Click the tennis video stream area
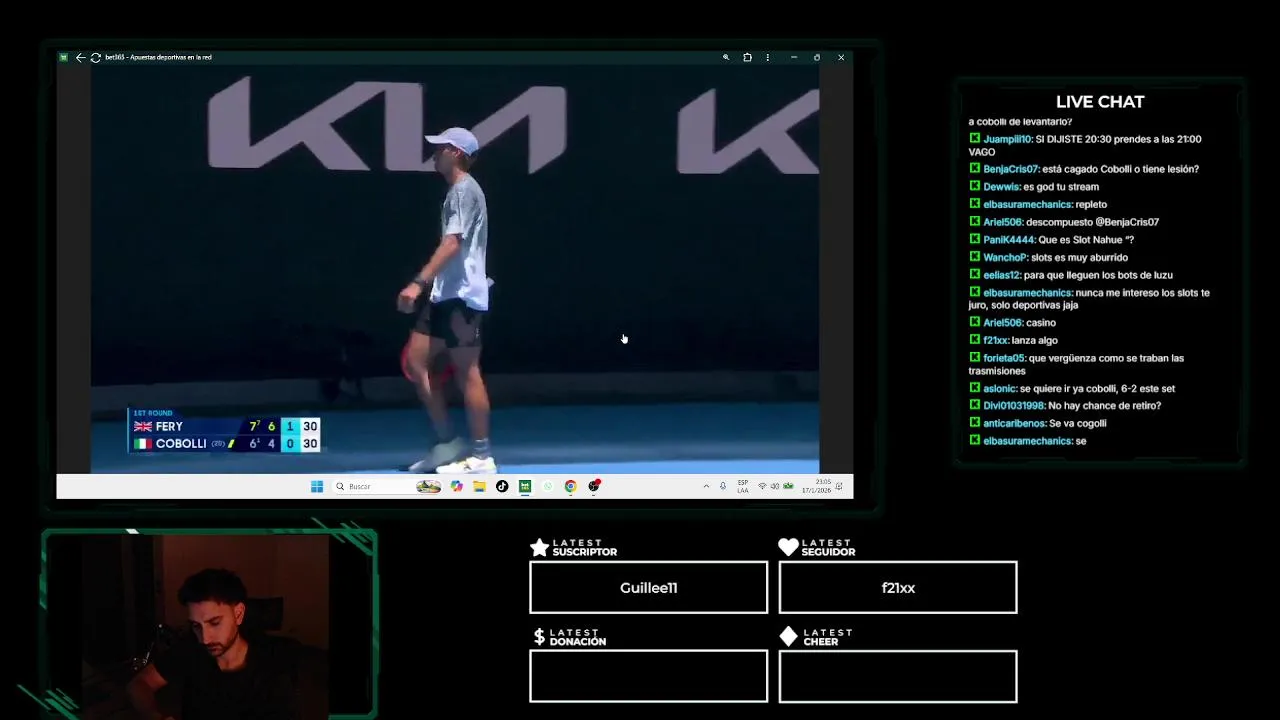This screenshot has height=720, width=1280. 455,268
